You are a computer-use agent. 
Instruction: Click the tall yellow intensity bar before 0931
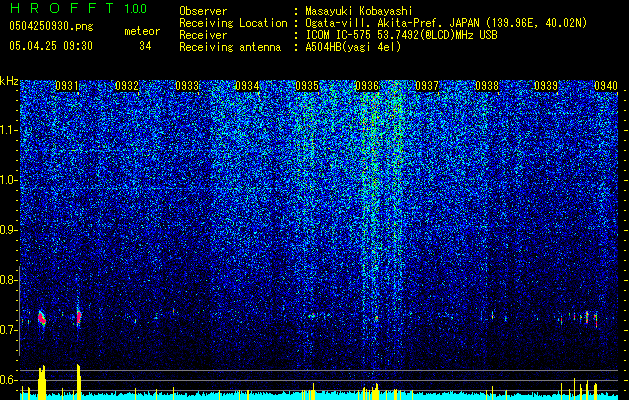click(x=42, y=382)
